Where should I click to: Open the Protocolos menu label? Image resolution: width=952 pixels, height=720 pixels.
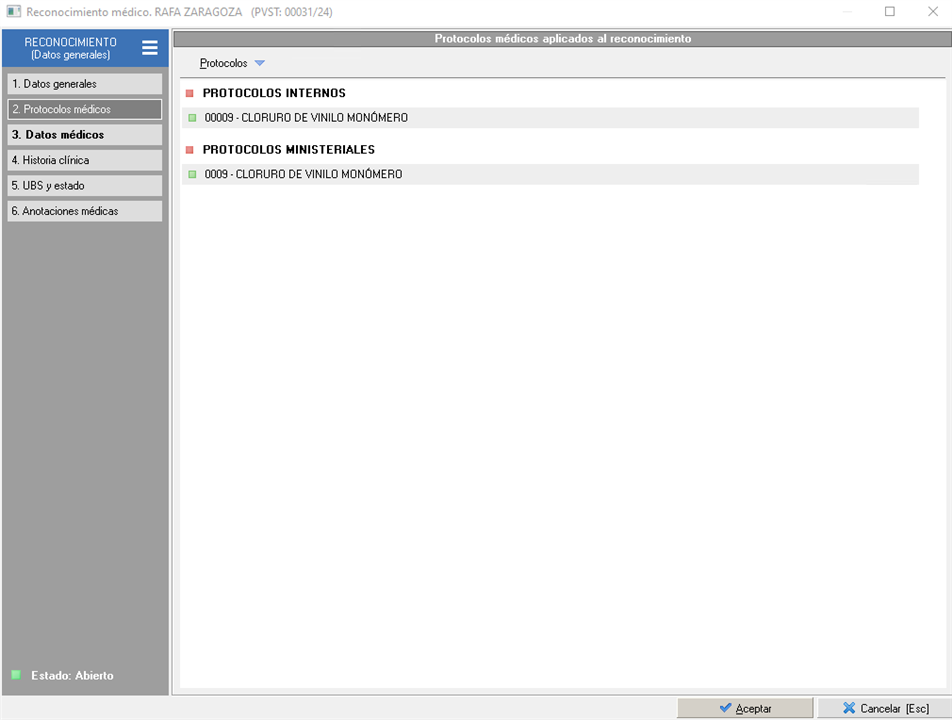(x=223, y=63)
